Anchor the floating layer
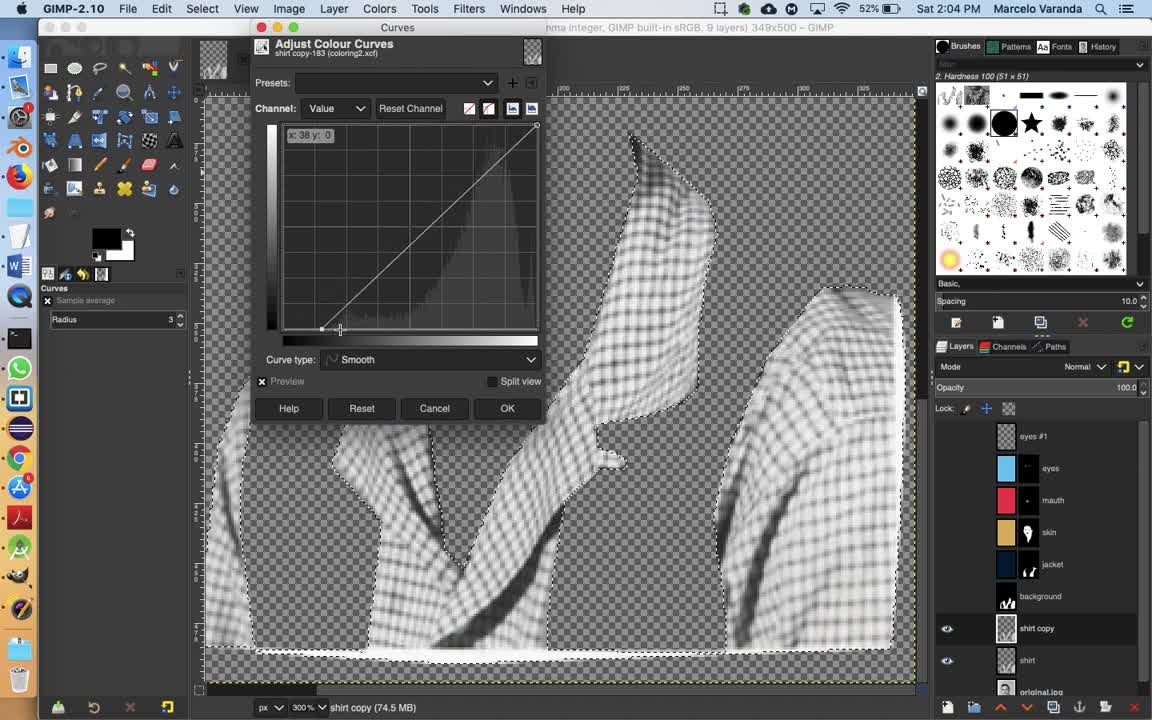Image resolution: width=1152 pixels, height=720 pixels. coord(1079,707)
